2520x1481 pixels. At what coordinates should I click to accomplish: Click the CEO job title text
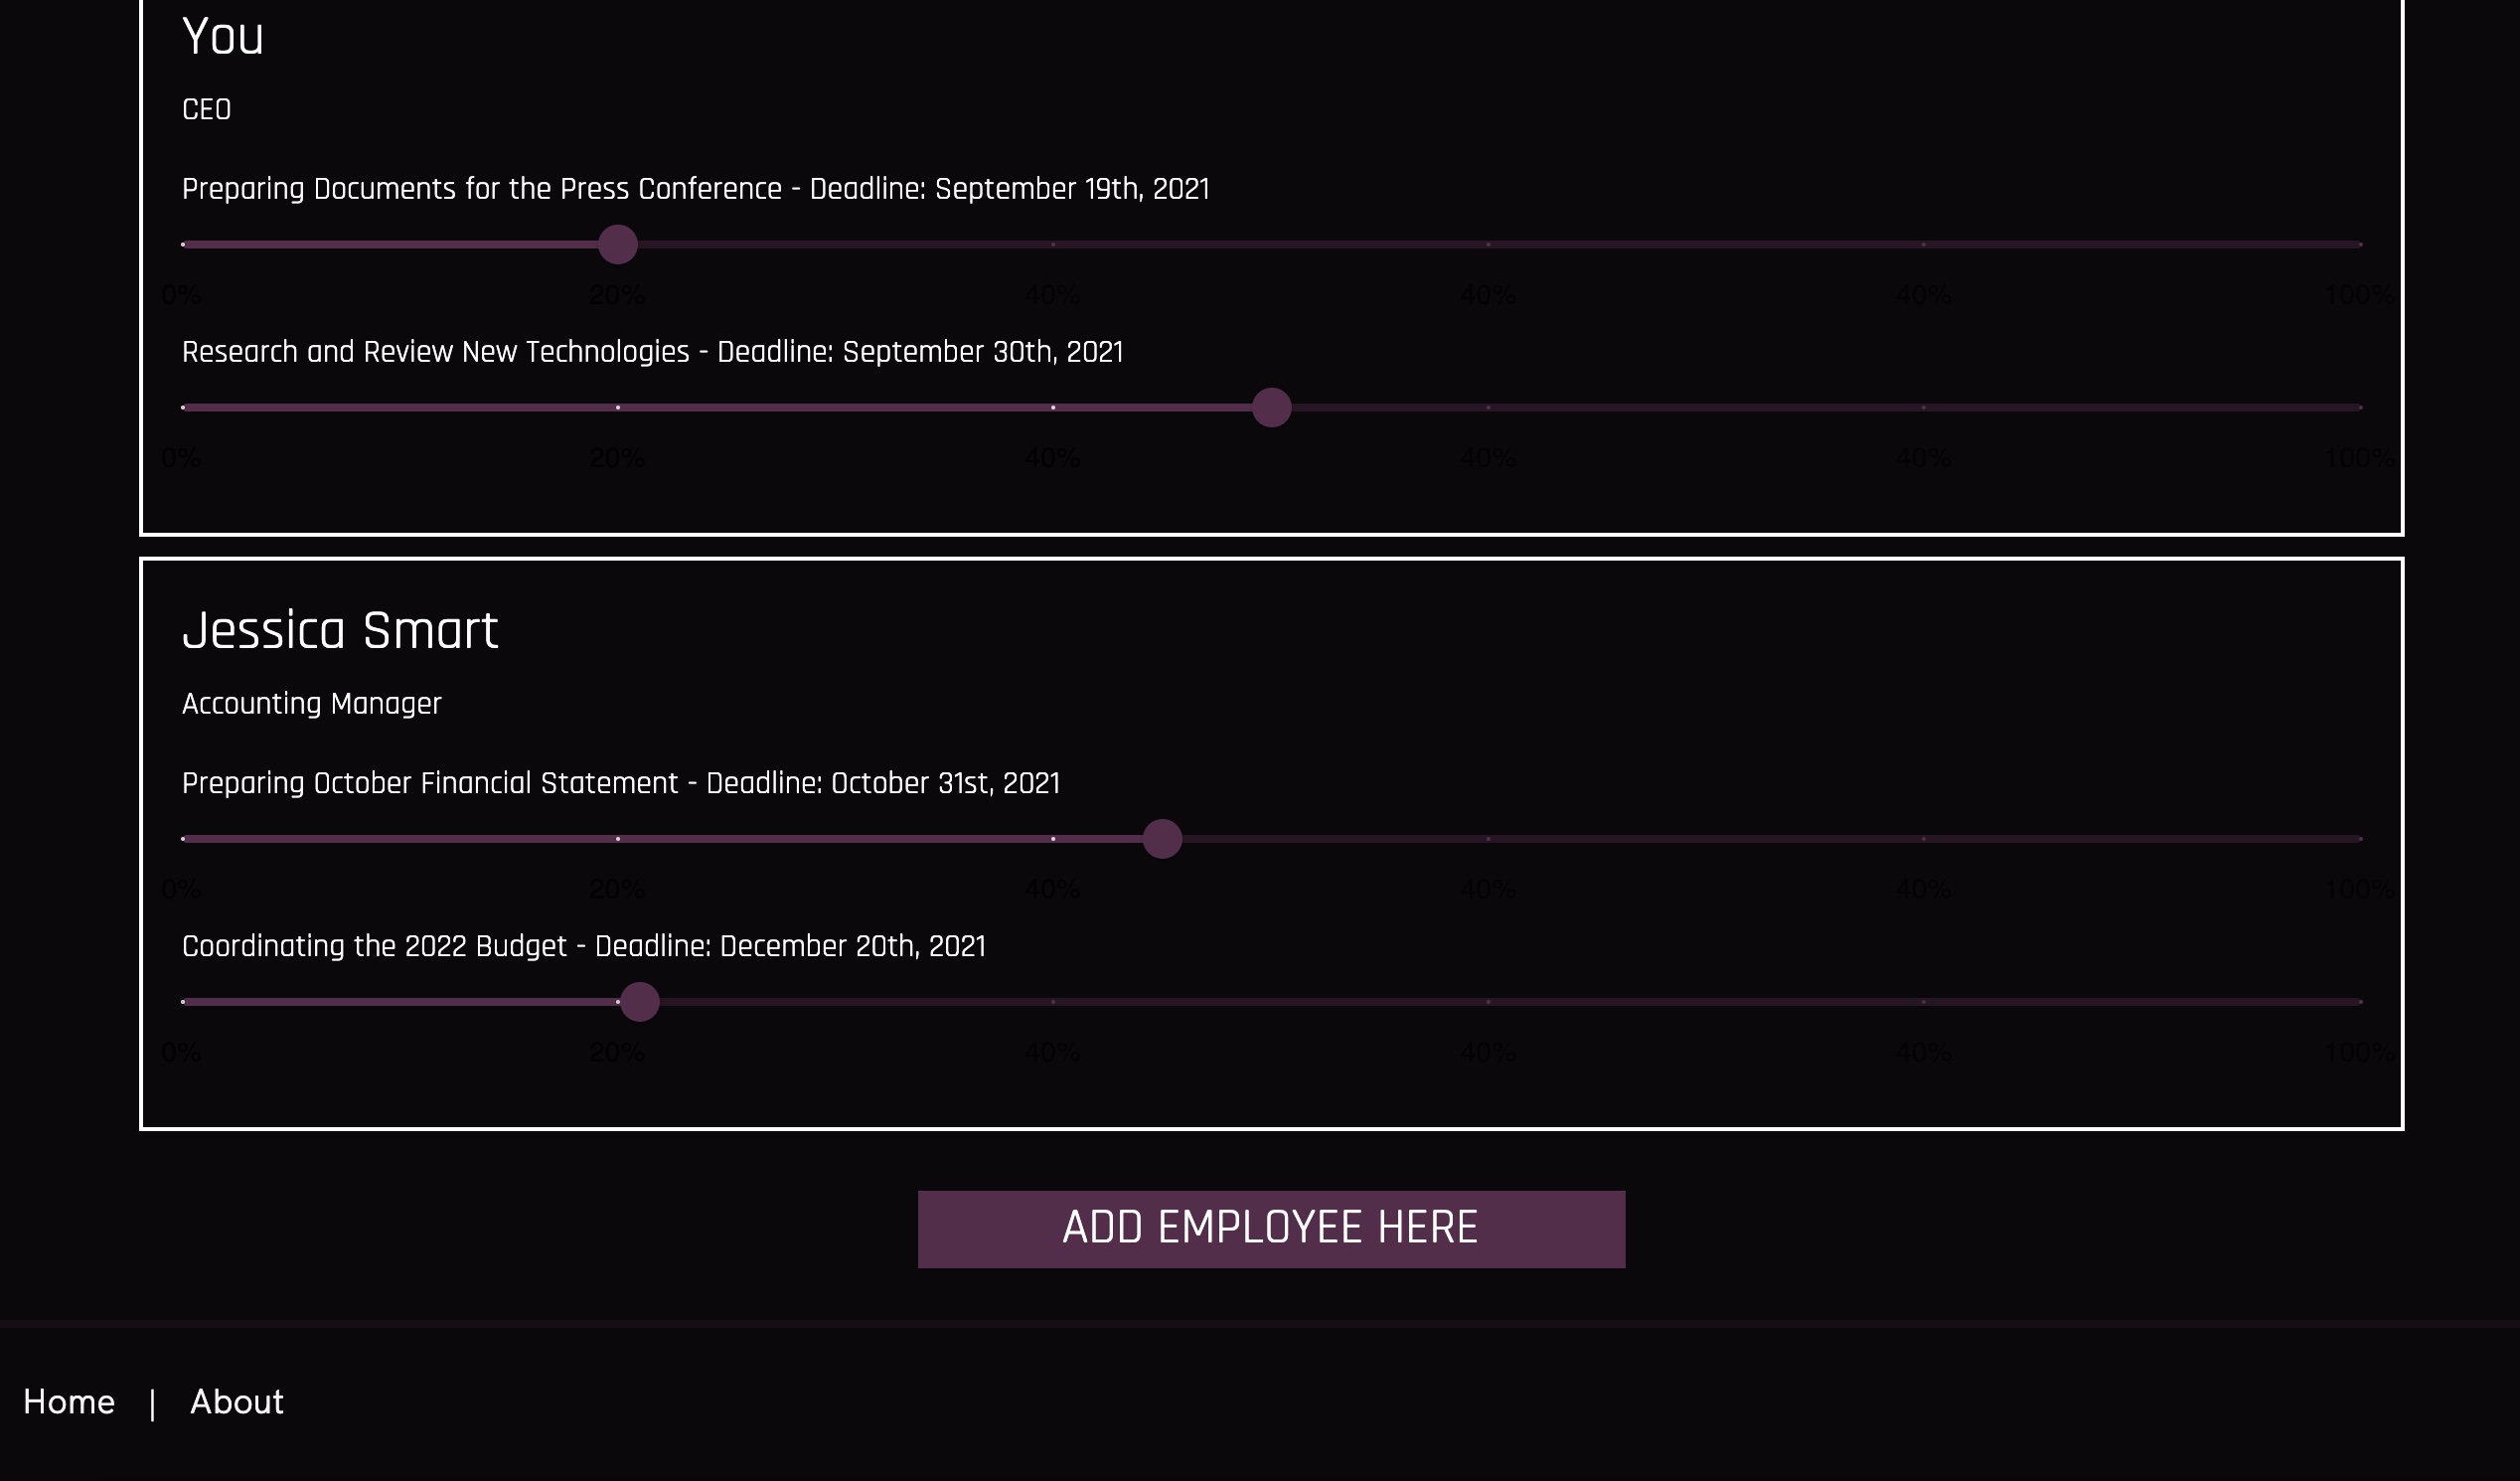click(x=206, y=110)
